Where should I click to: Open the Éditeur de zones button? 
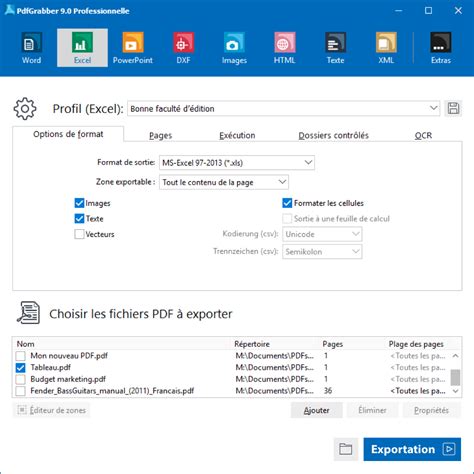pyautogui.click(x=52, y=410)
